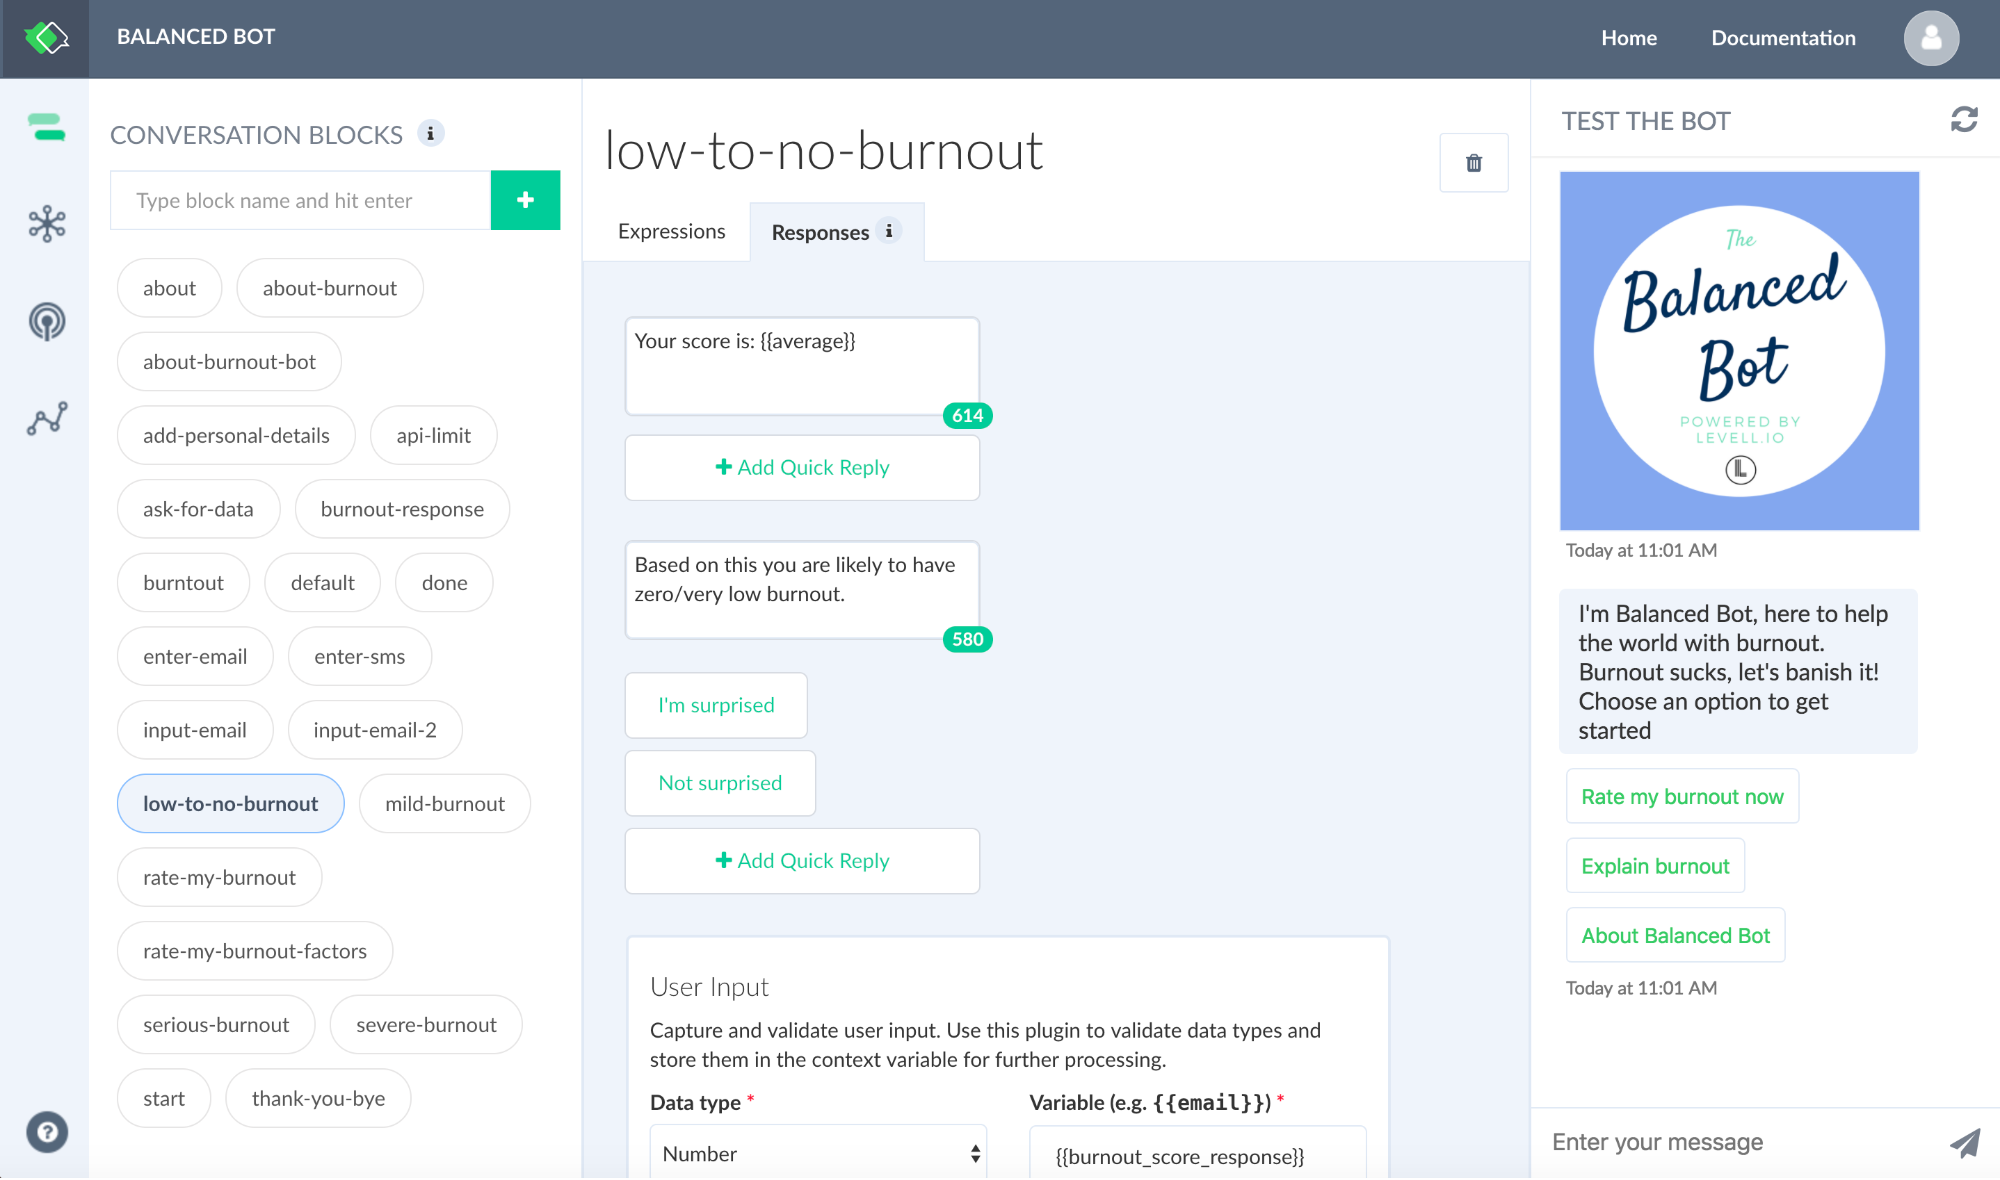This screenshot has width=2000, height=1180.
Task: Open the Data type Number dropdown
Action: coord(818,1153)
